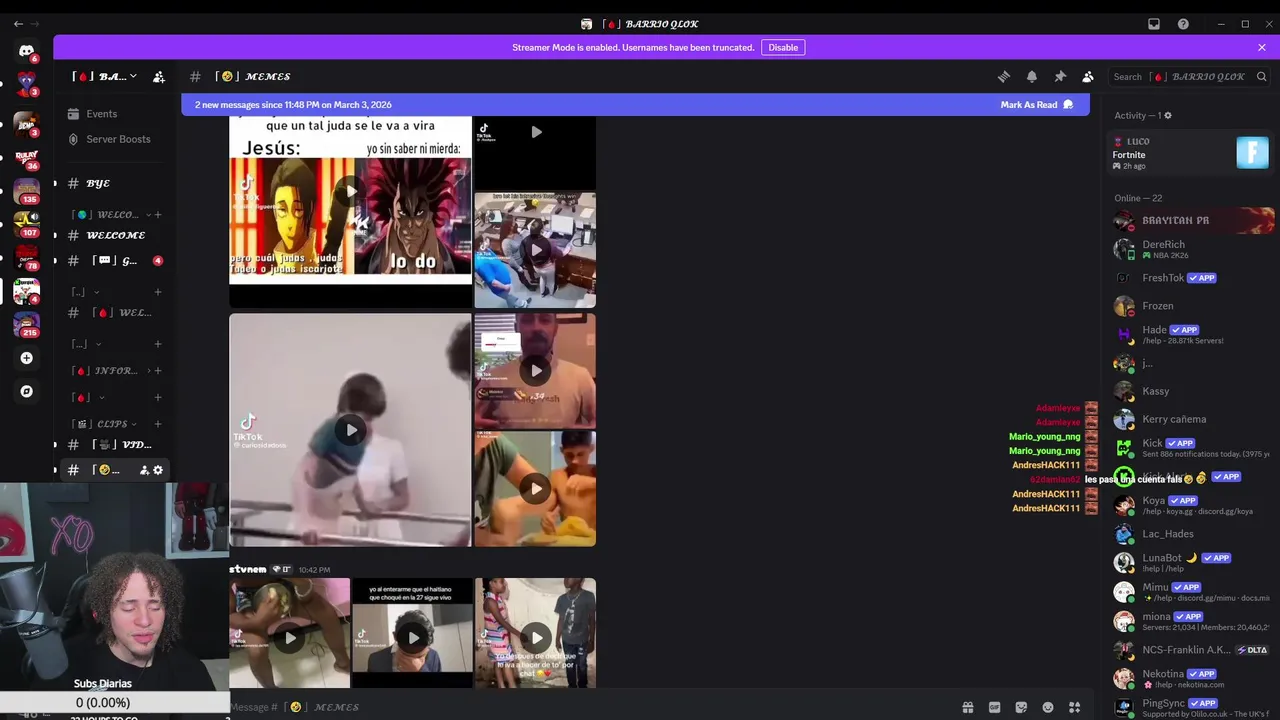Open FreshTok app profile
1280x720 pixels.
(1191, 278)
